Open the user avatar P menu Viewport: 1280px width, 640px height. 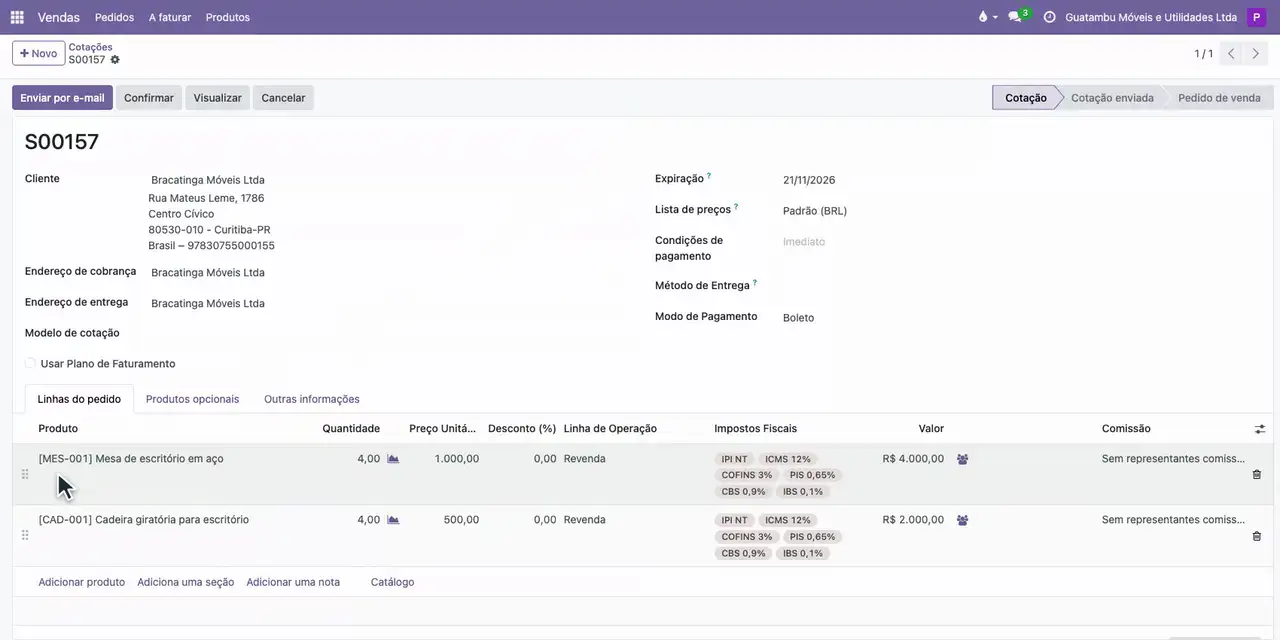click(1256, 17)
